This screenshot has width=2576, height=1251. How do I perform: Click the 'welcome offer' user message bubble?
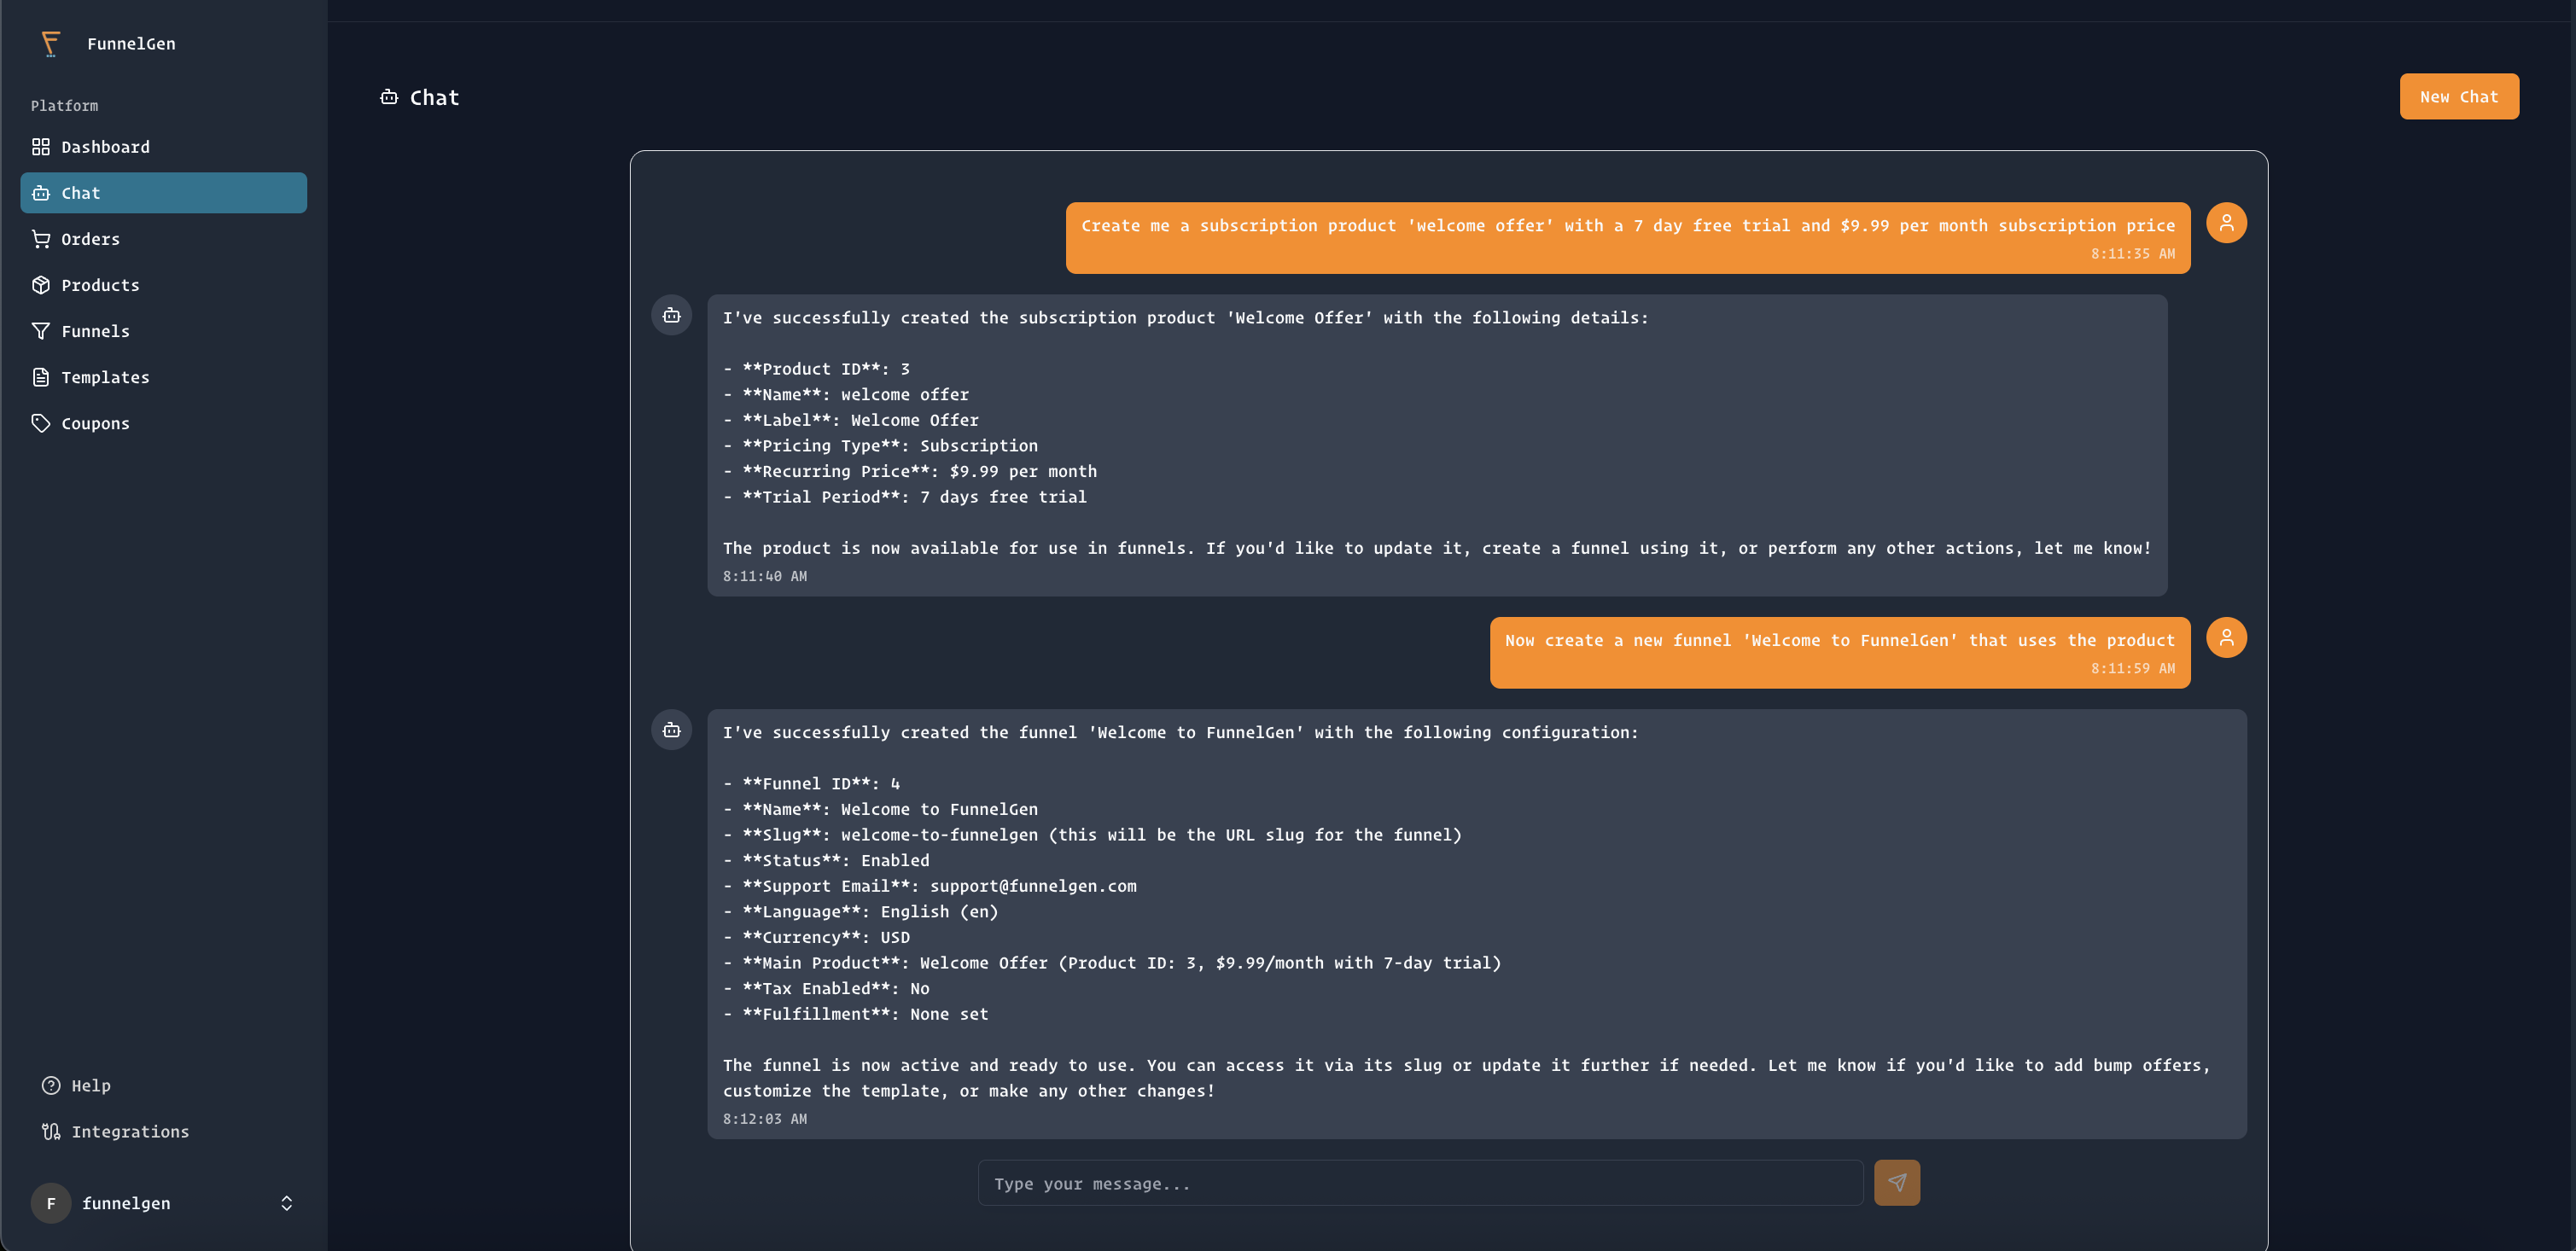point(1627,237)
